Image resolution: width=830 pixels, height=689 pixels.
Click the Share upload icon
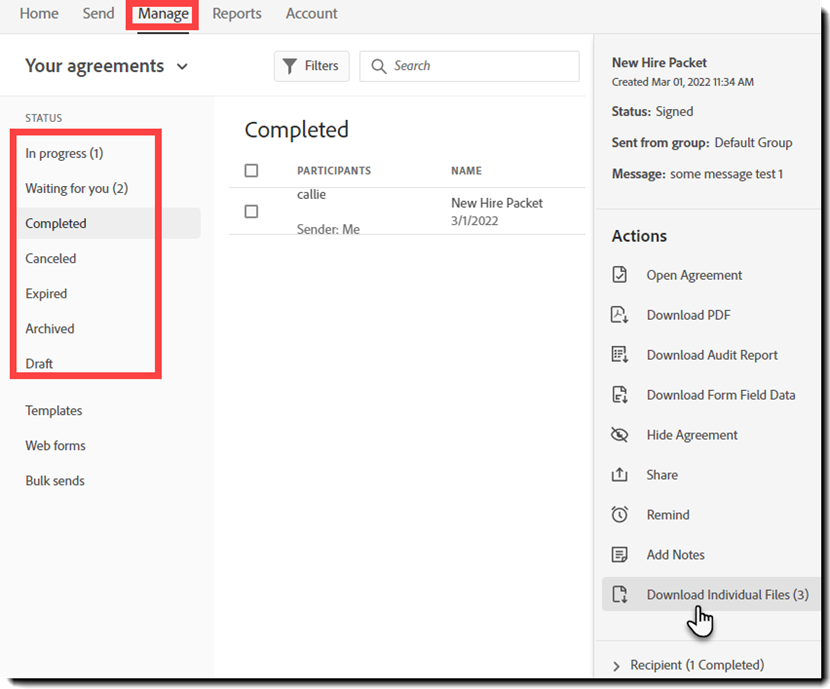click(x=621, y=474)
